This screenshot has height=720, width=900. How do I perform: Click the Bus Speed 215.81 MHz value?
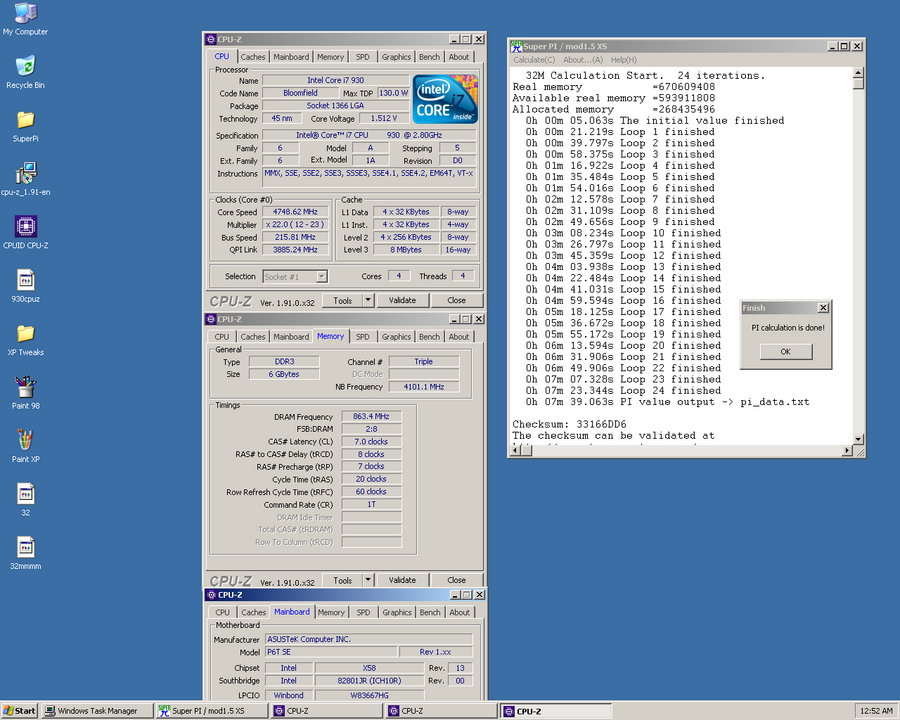pos(295,237)
